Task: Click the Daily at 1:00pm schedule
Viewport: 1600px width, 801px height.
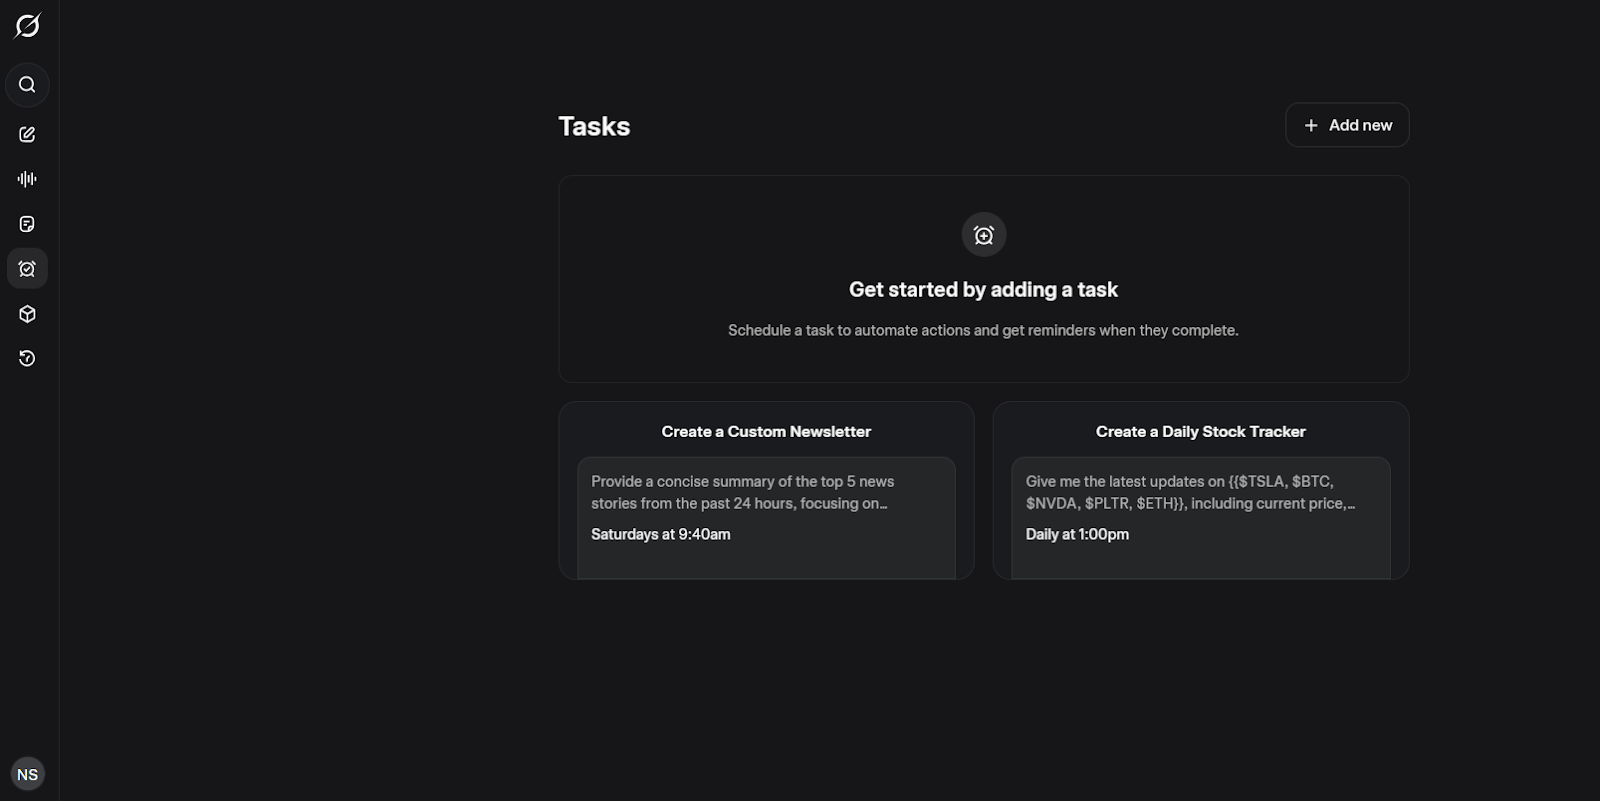Action: pos(1078,534)
